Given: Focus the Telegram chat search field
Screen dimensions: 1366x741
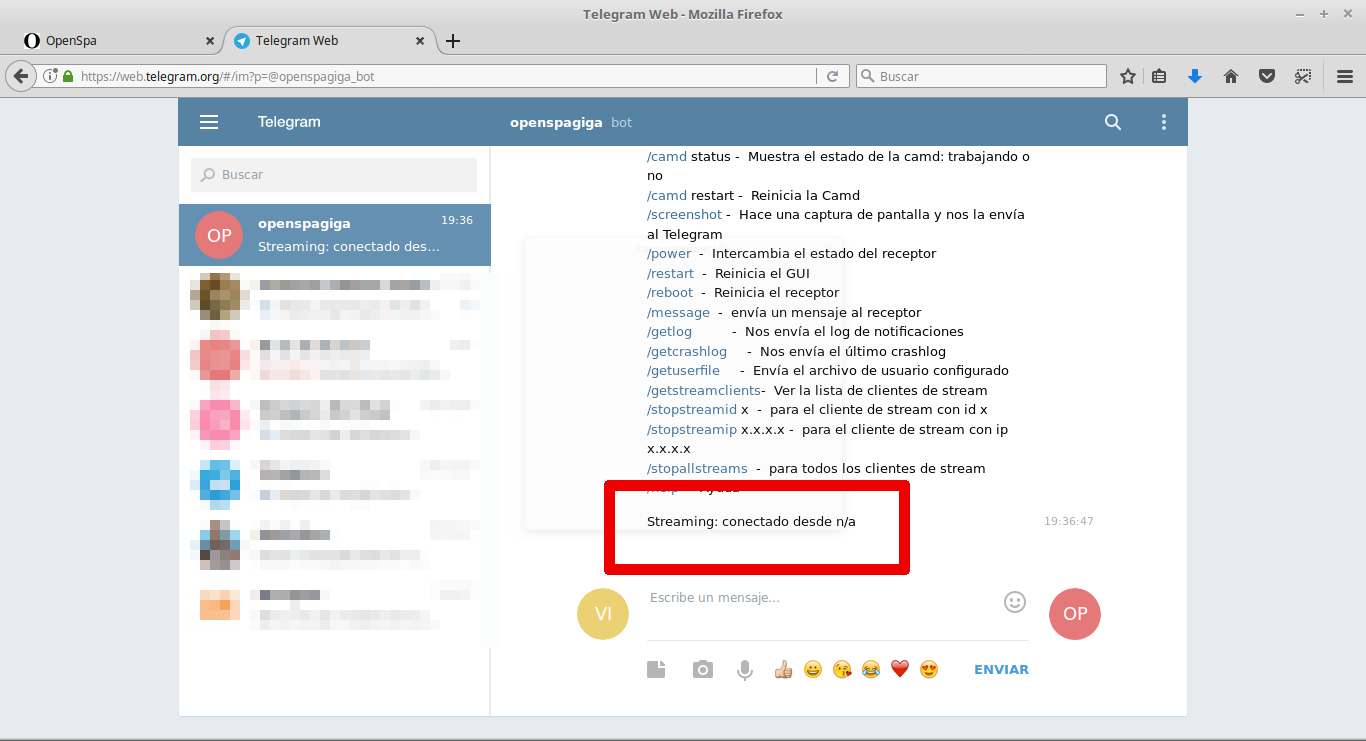Looking at the screenshot, I should [x=334, y=175].
